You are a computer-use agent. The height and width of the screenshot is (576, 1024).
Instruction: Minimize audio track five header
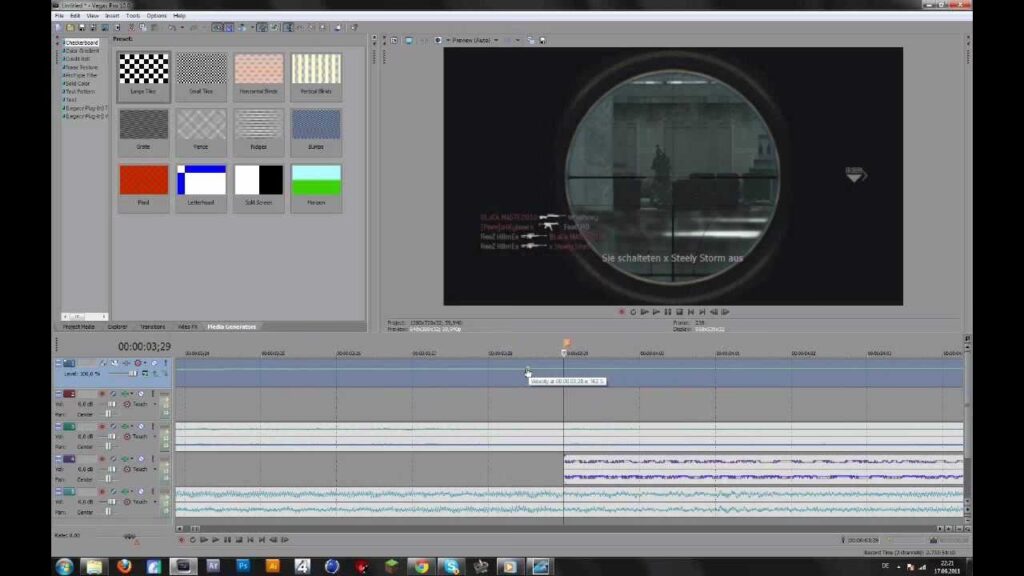pyautogui.click(x=58, y=492)
